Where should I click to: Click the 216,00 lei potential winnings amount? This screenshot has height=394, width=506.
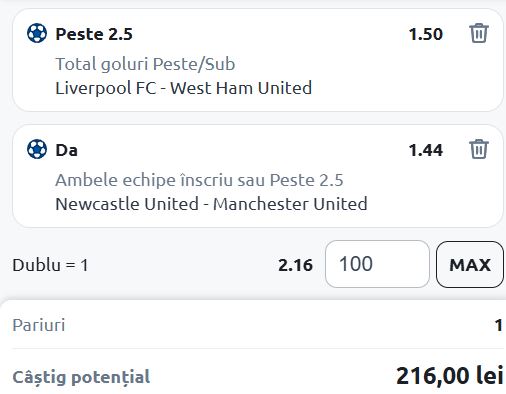(449, 376)
